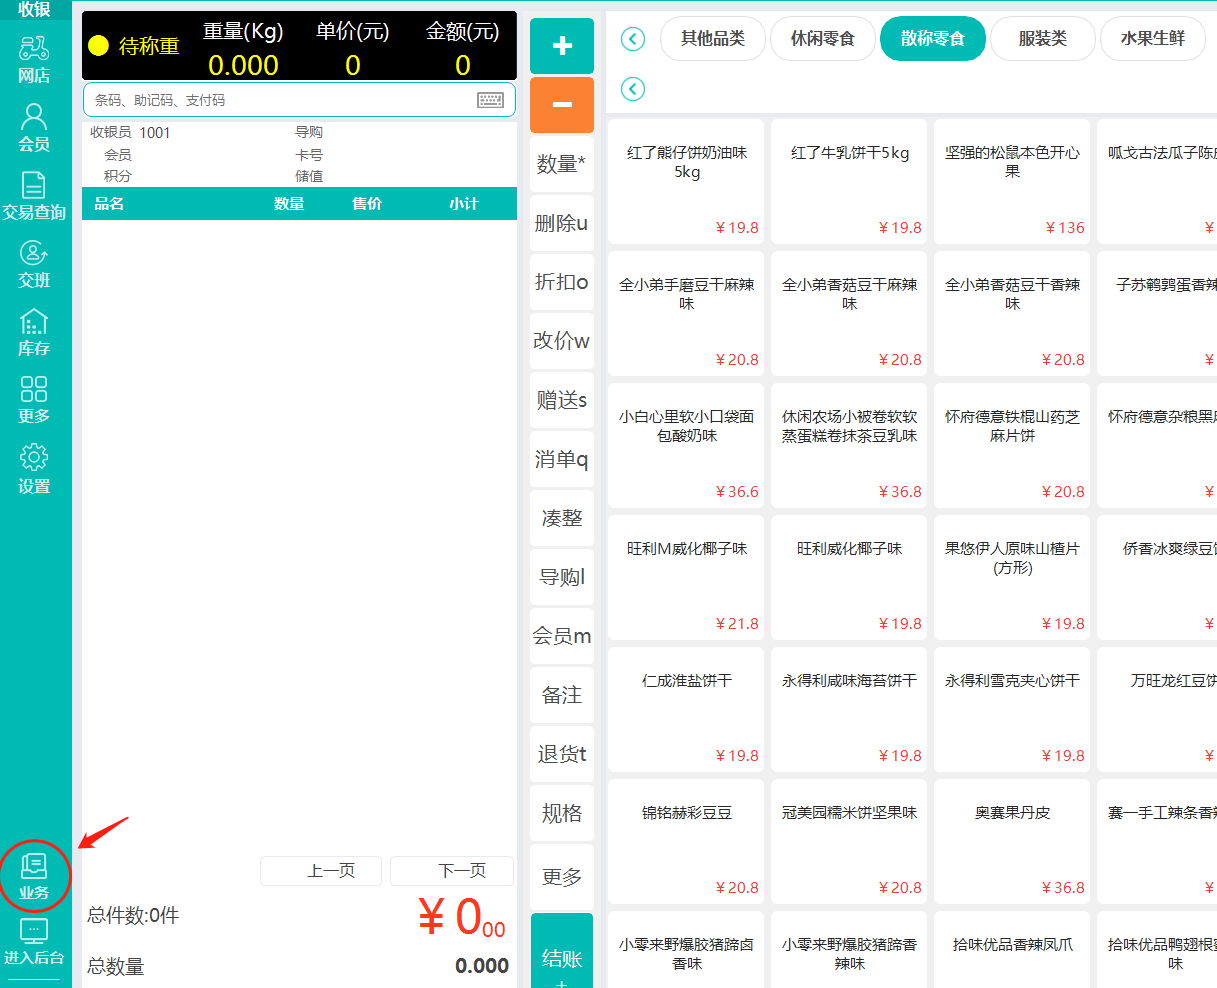
Task: Select product 怀府德意铁棍山药芝麻片饼
Action: point(1012,446)
